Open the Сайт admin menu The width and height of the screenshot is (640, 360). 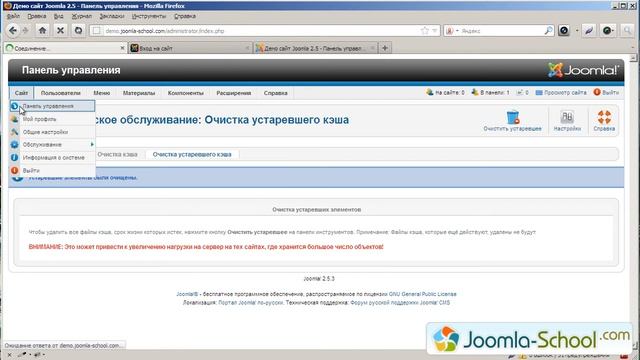[21, 93]
